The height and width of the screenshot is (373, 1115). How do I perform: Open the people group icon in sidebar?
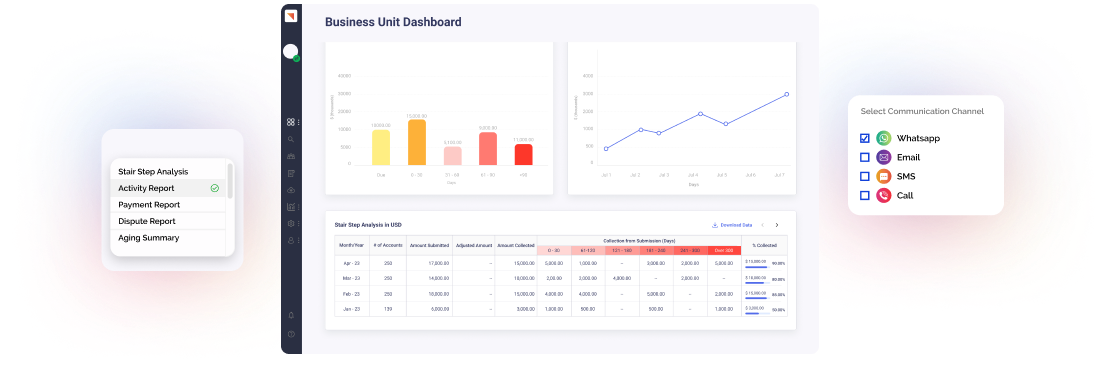pos(290,156)
